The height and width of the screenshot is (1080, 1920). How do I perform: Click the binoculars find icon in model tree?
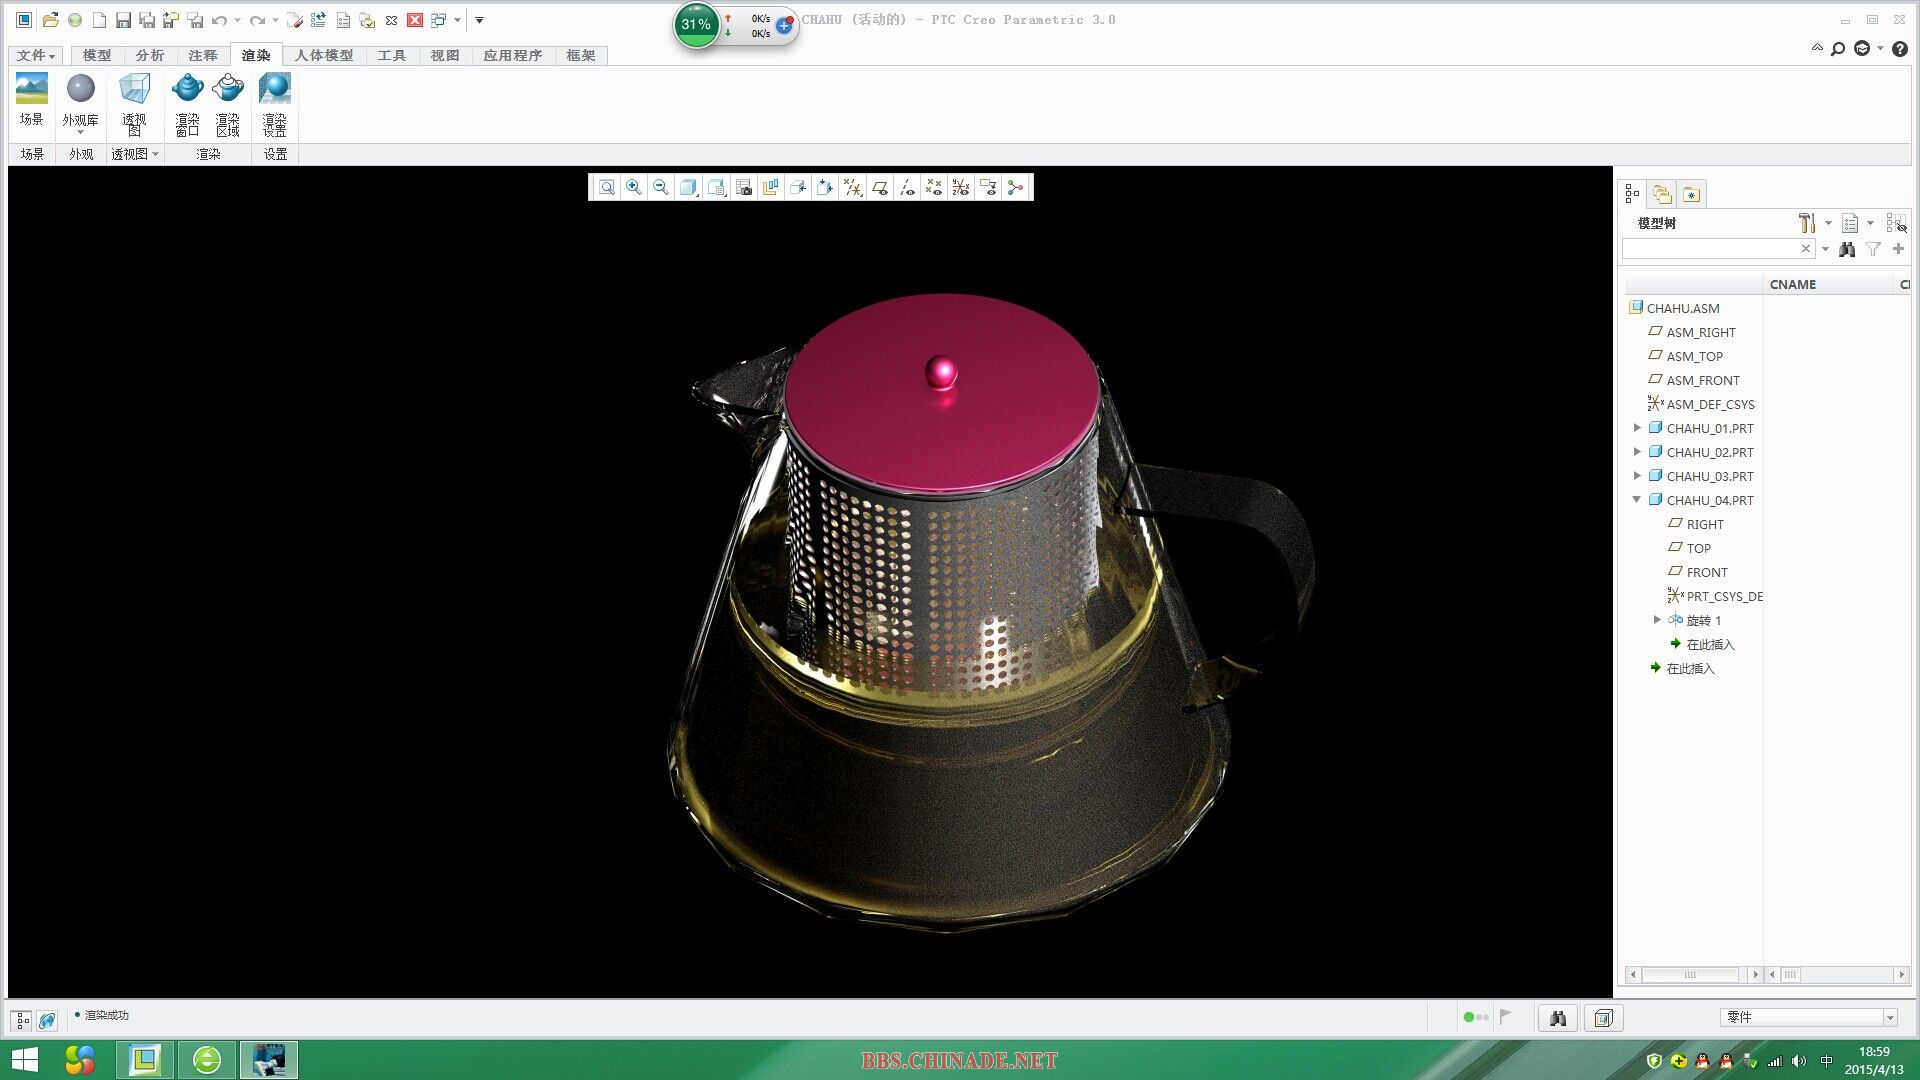pos(1847,249)
